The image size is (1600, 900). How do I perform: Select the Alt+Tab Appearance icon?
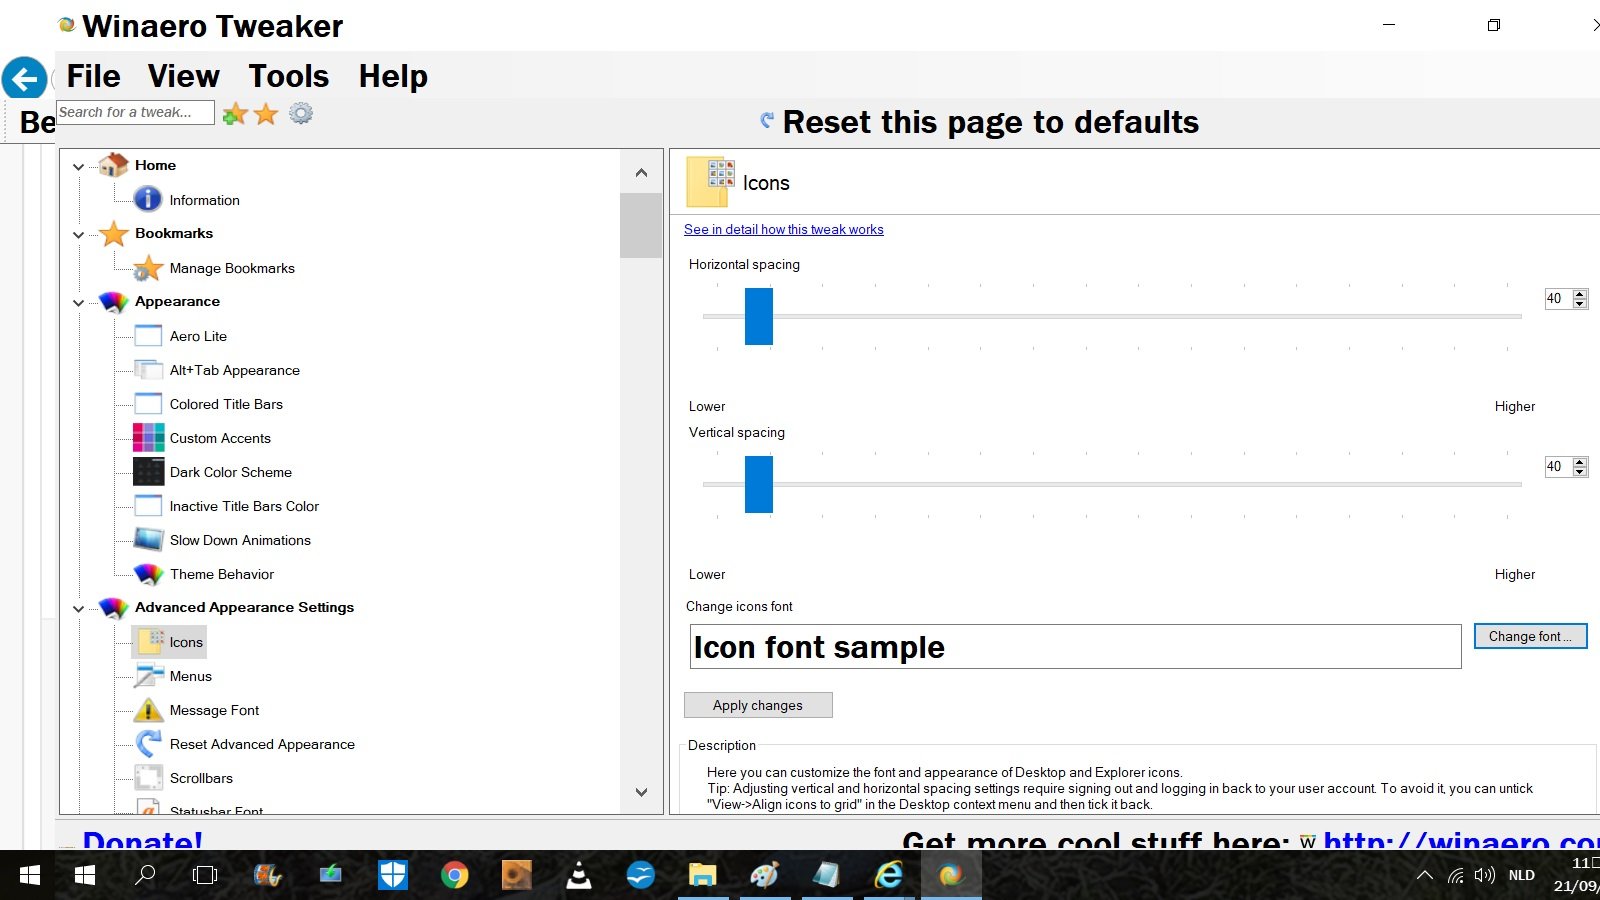click(148, 370)
